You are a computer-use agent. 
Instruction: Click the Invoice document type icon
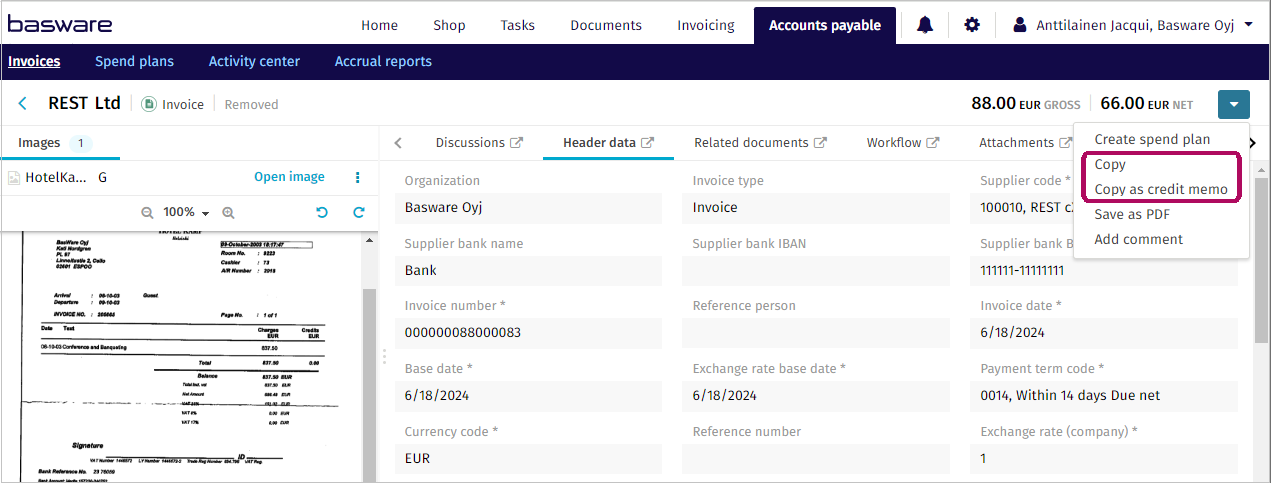149,104
